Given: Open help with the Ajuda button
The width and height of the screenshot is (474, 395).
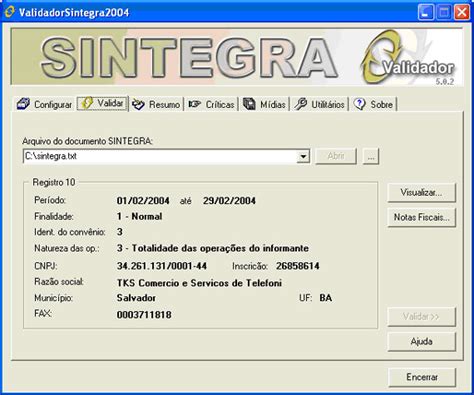Looking at the screenshot, I should click(x=421, y=342).
